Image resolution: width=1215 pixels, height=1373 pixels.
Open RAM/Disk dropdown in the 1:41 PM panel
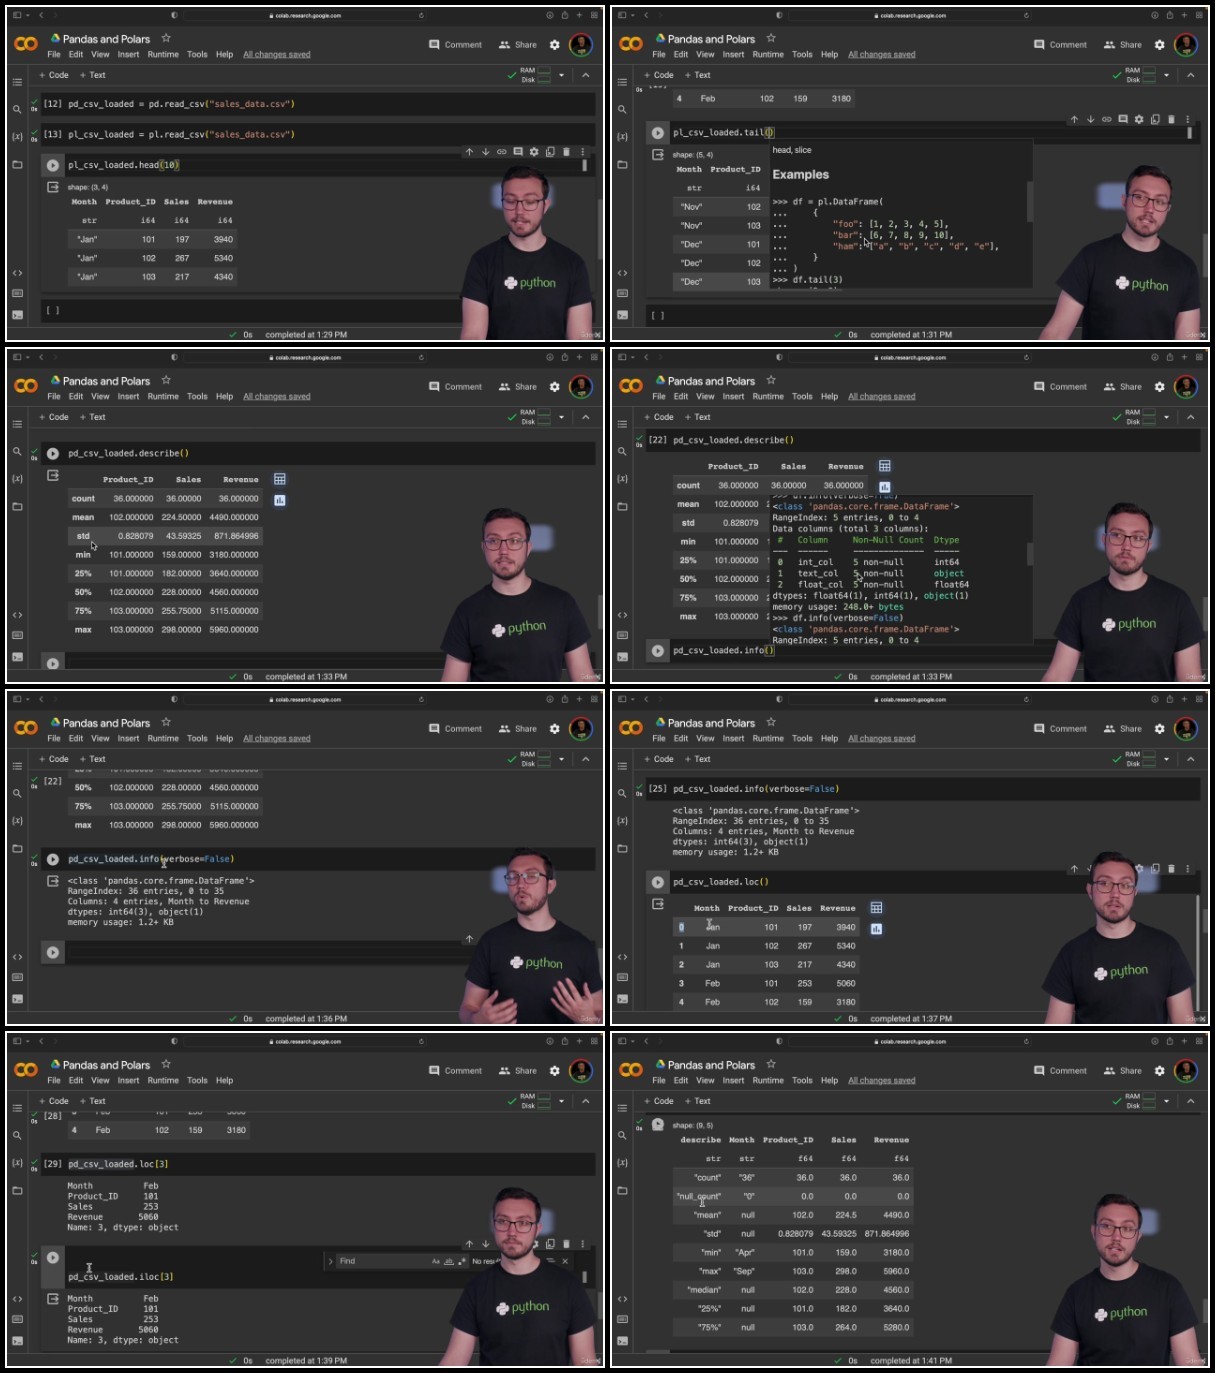1166,1101
